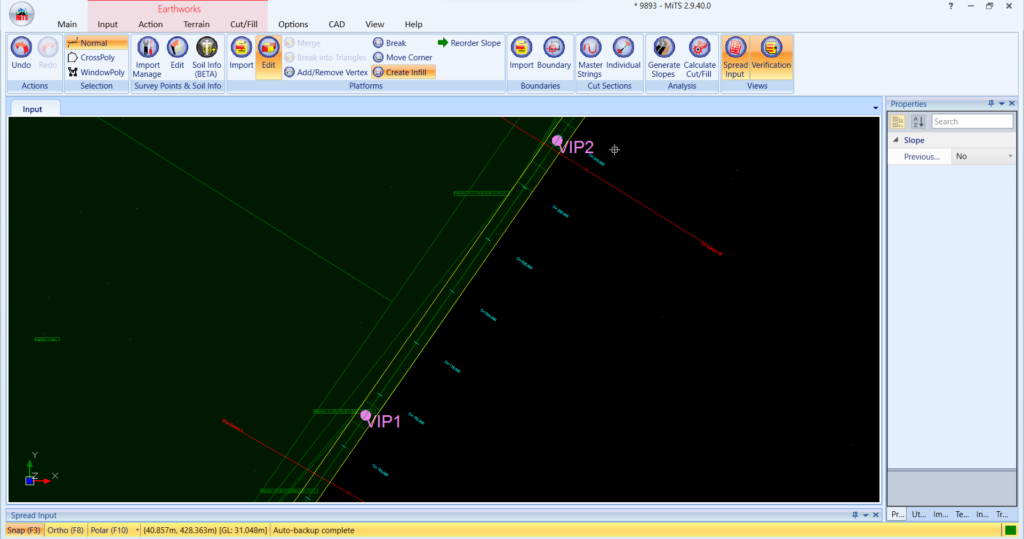Open Soil Info (BETA)
The image size is (1024, 539).
206,57
